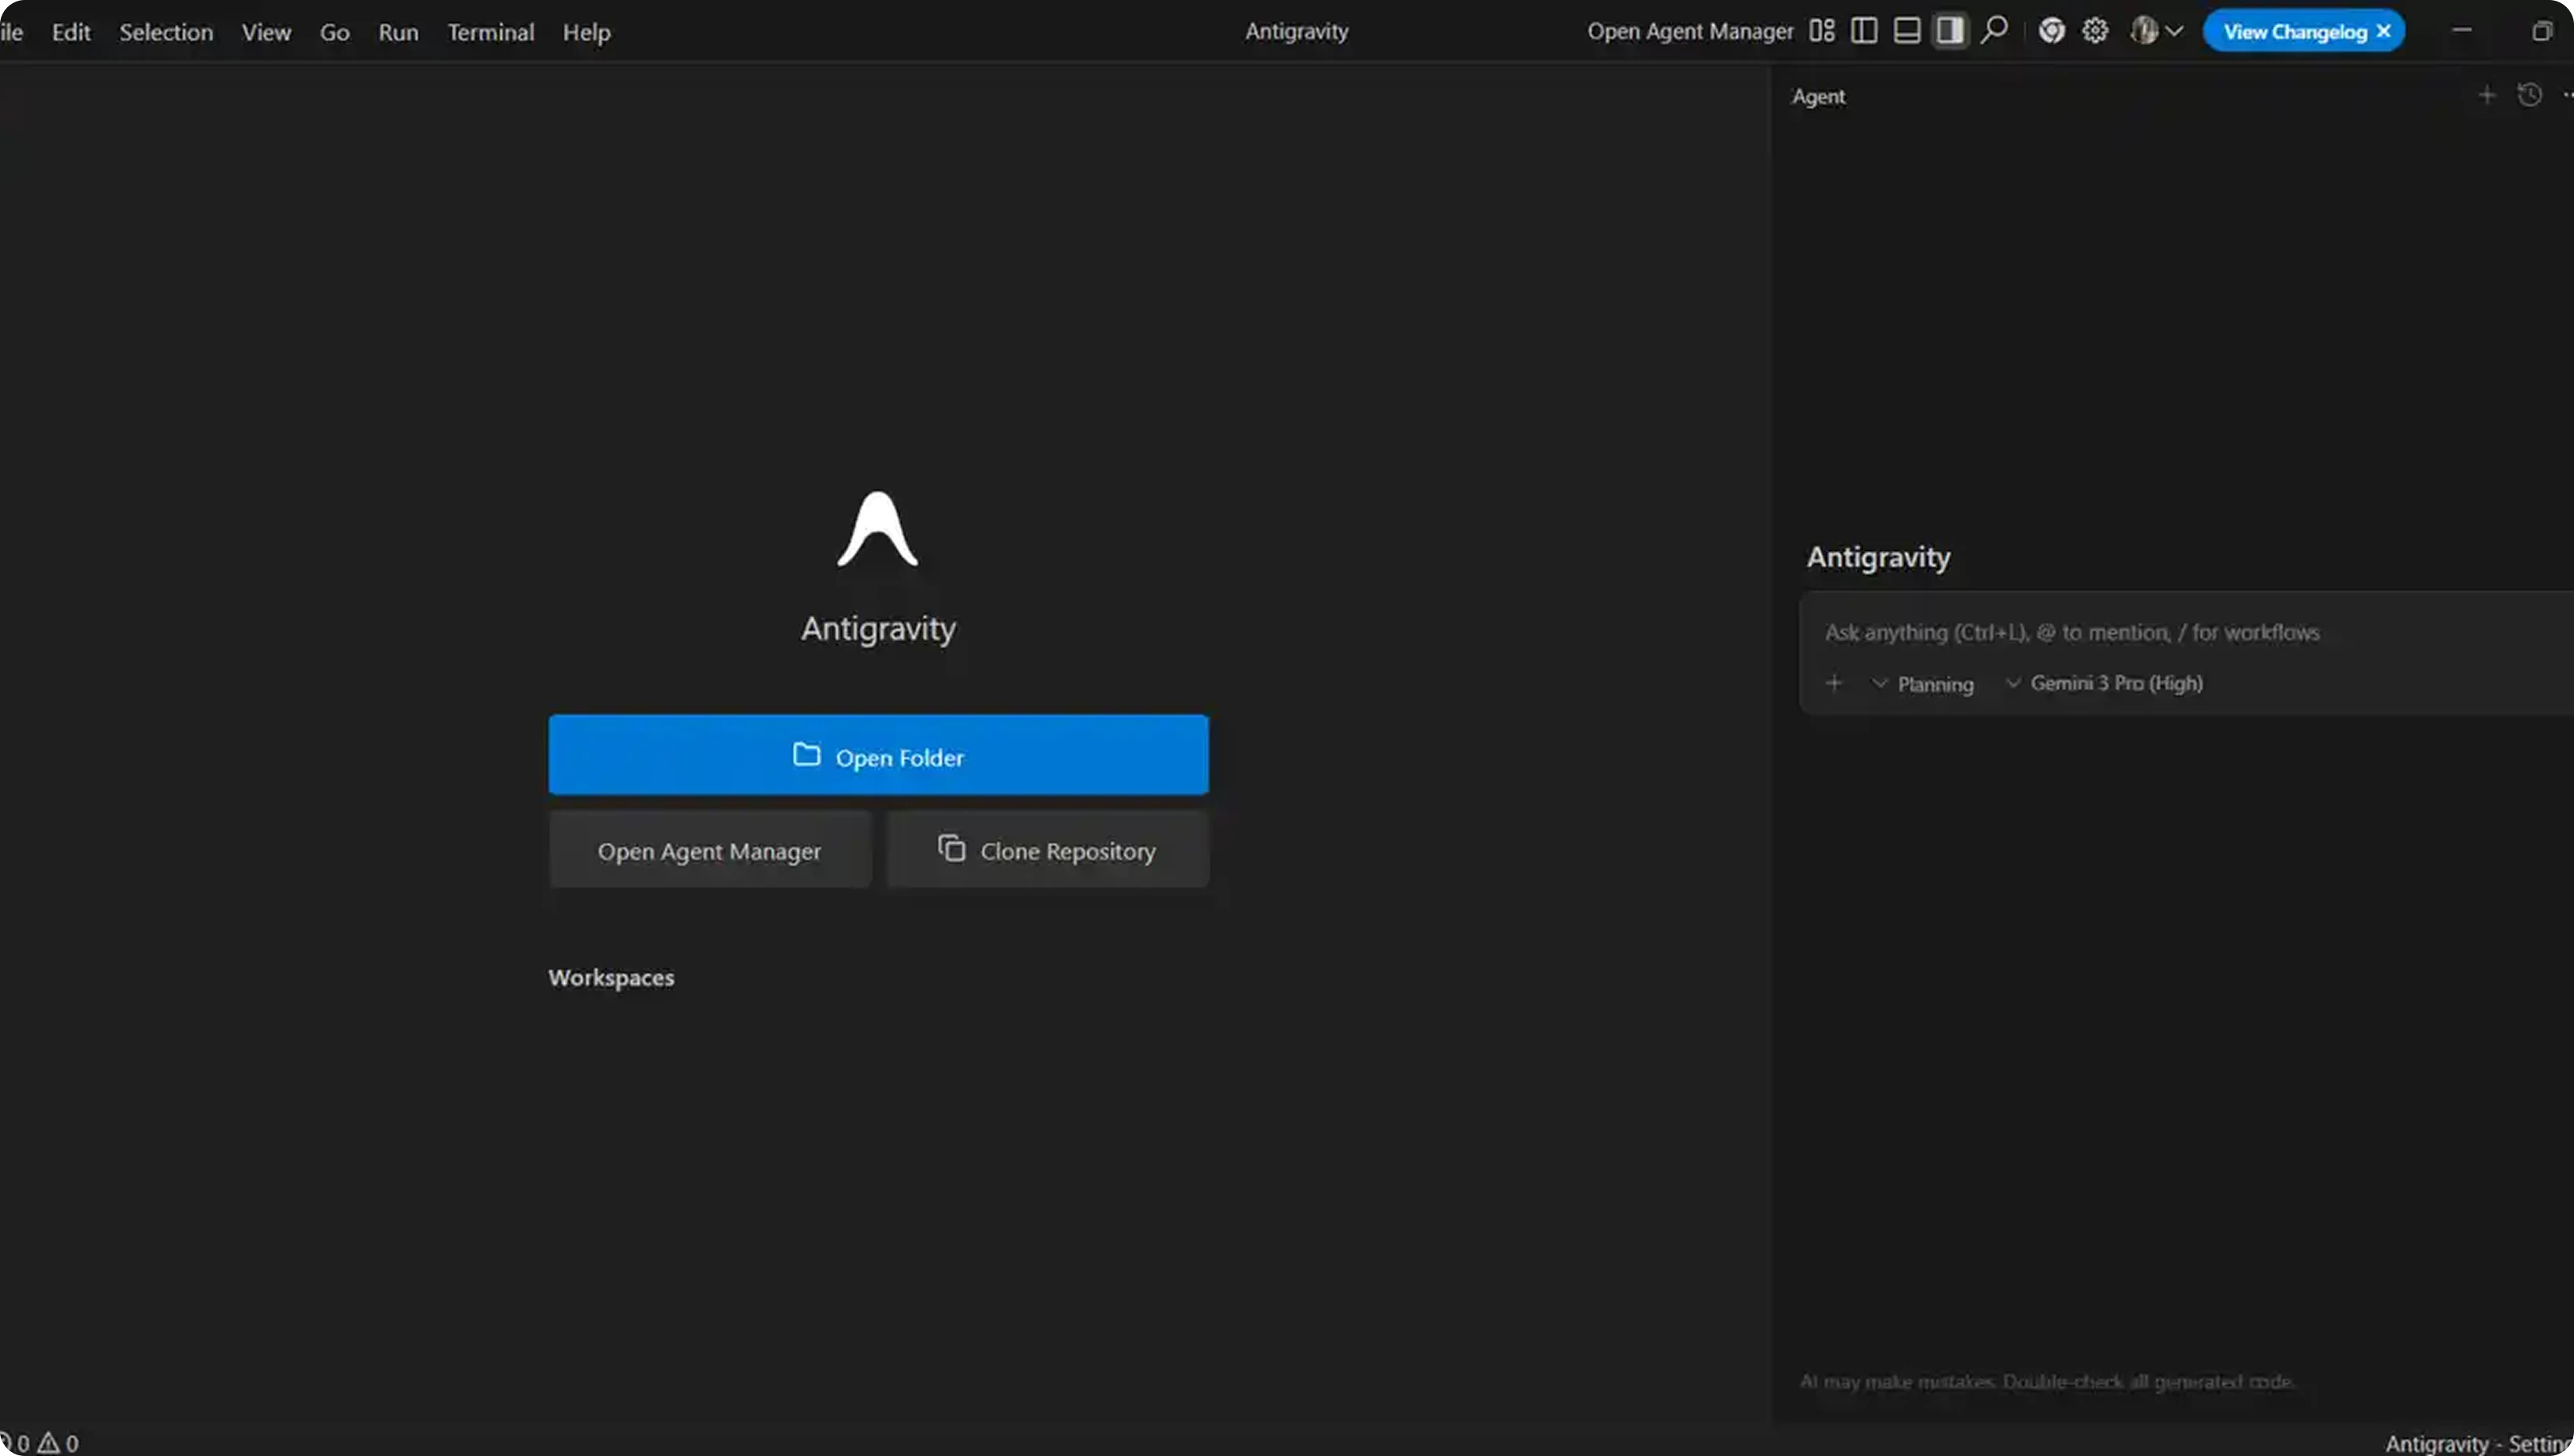
Task: Open Chrome browser integration icon
Action: (2052, 30)
